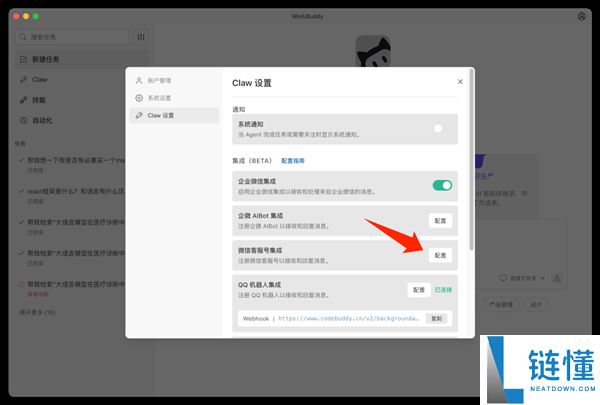Click 设计 suggestion chip
600x405 pixels.
(536, 305)
